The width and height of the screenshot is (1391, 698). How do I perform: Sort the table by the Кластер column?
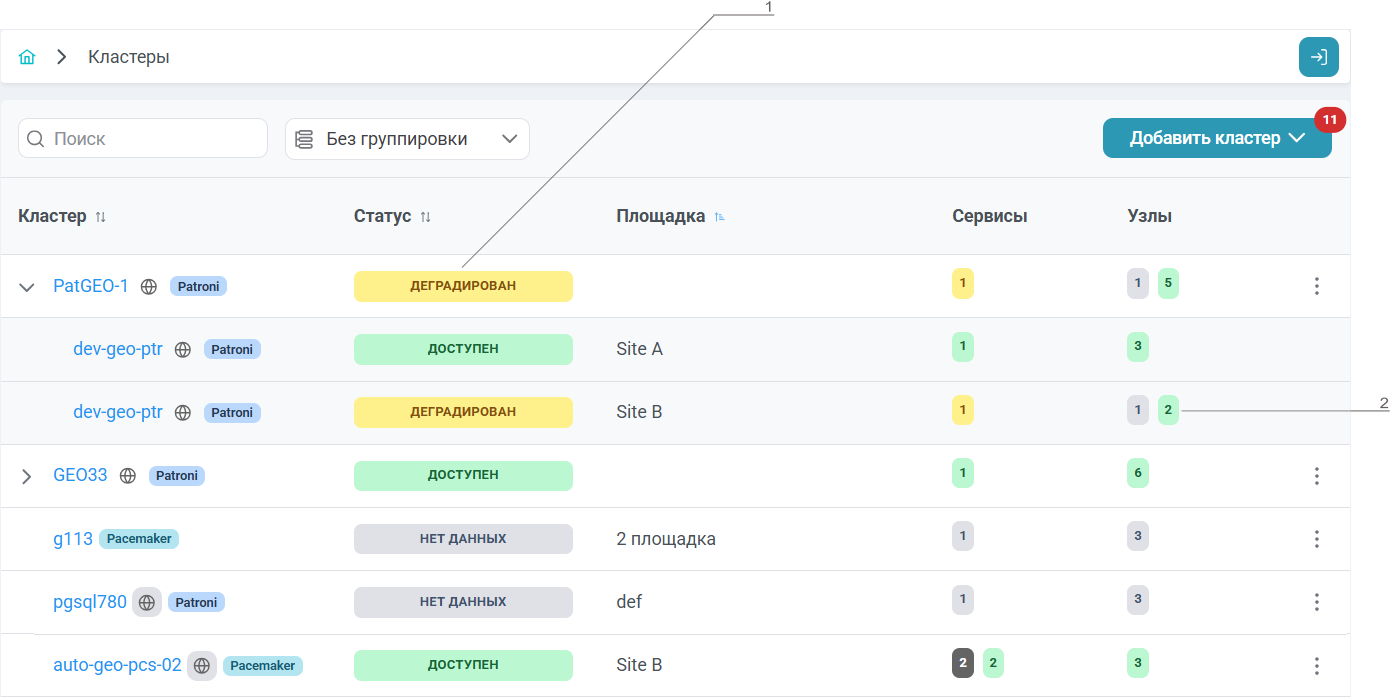(100, 217)
